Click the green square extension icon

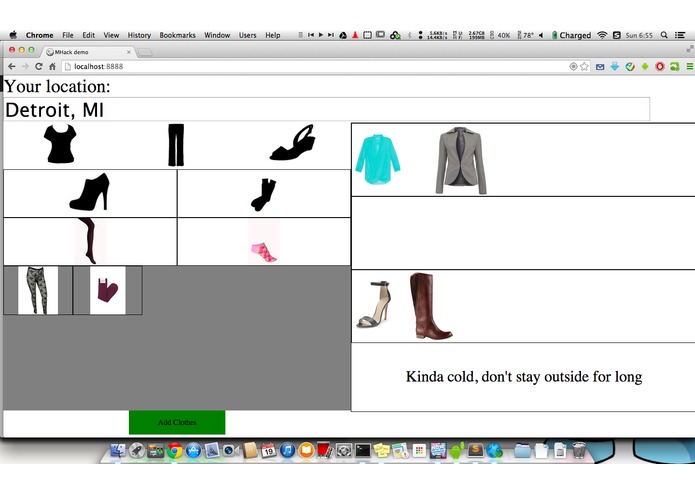[675, 66]
